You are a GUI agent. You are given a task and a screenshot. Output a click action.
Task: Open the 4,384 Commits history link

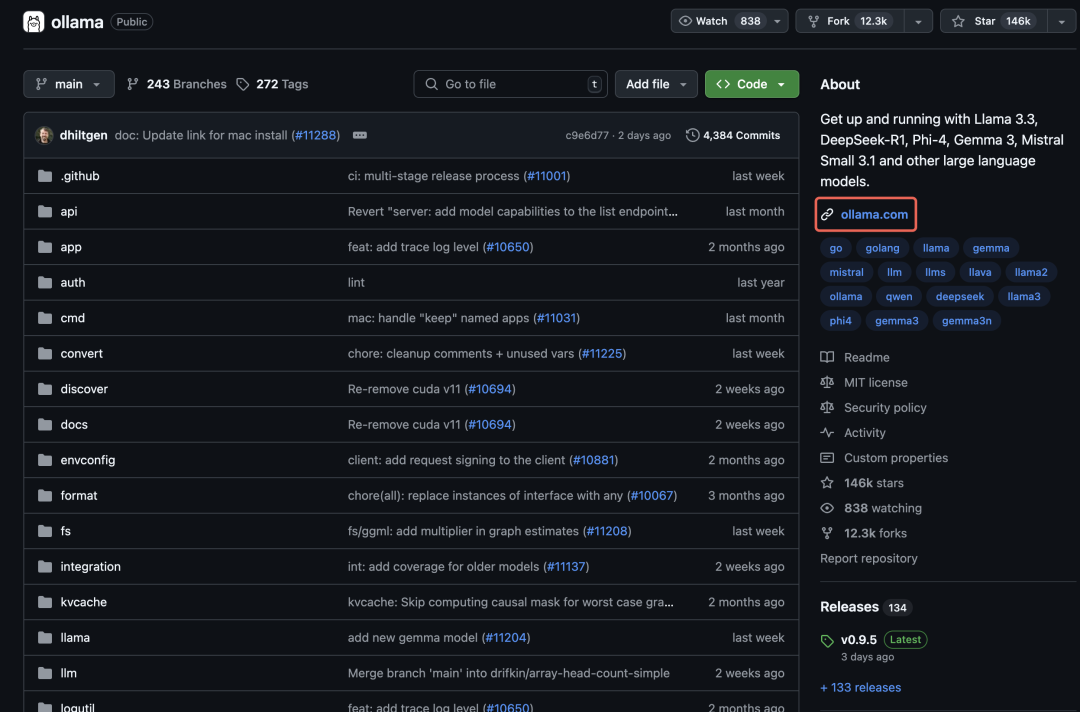tap(733, 135)
